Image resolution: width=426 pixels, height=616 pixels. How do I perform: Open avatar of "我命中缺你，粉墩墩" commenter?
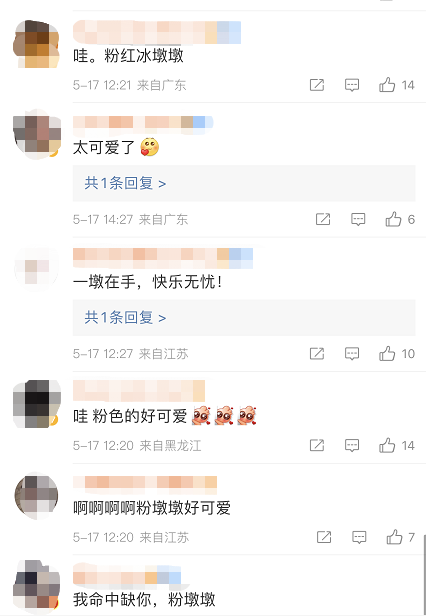tap(37, 584)
